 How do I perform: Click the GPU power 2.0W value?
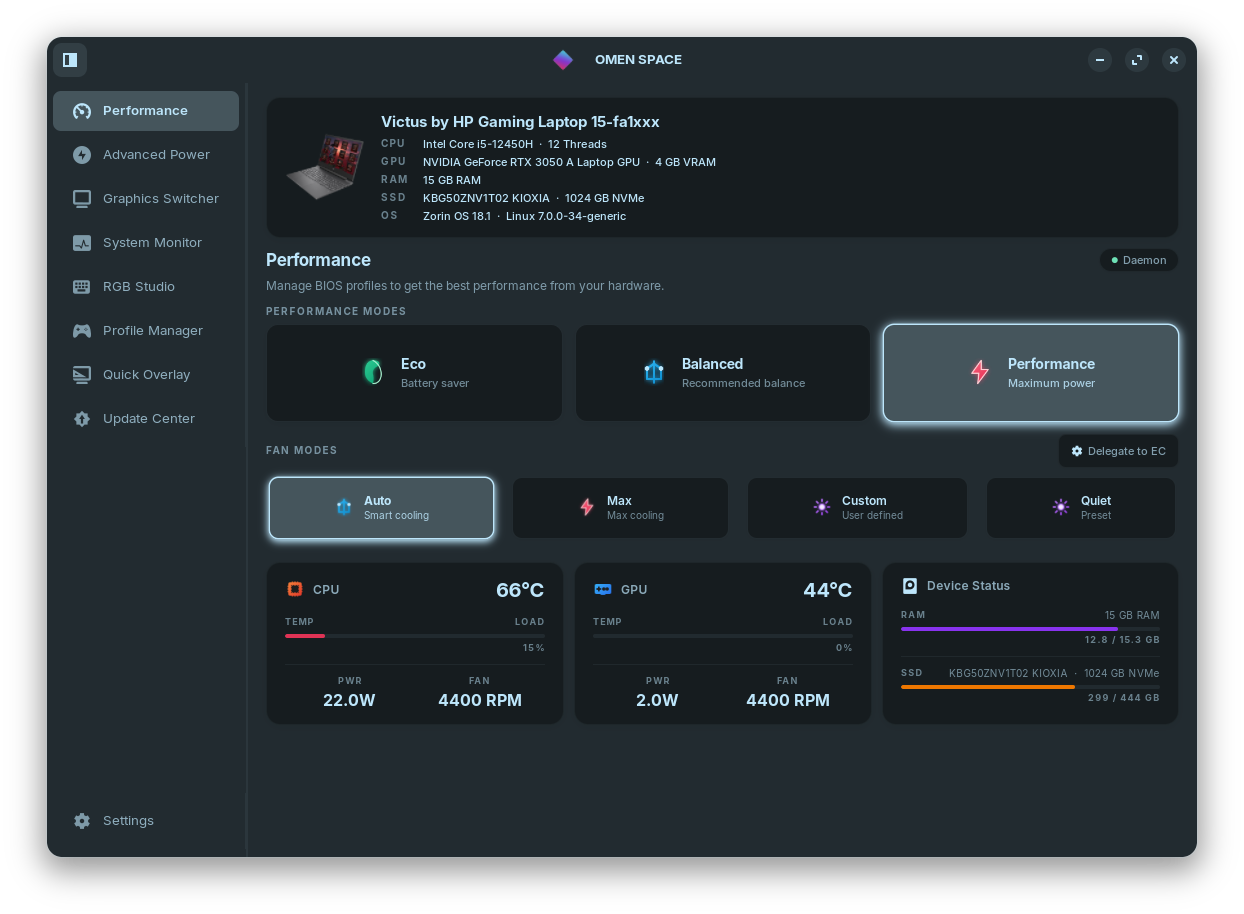point(657,700)
